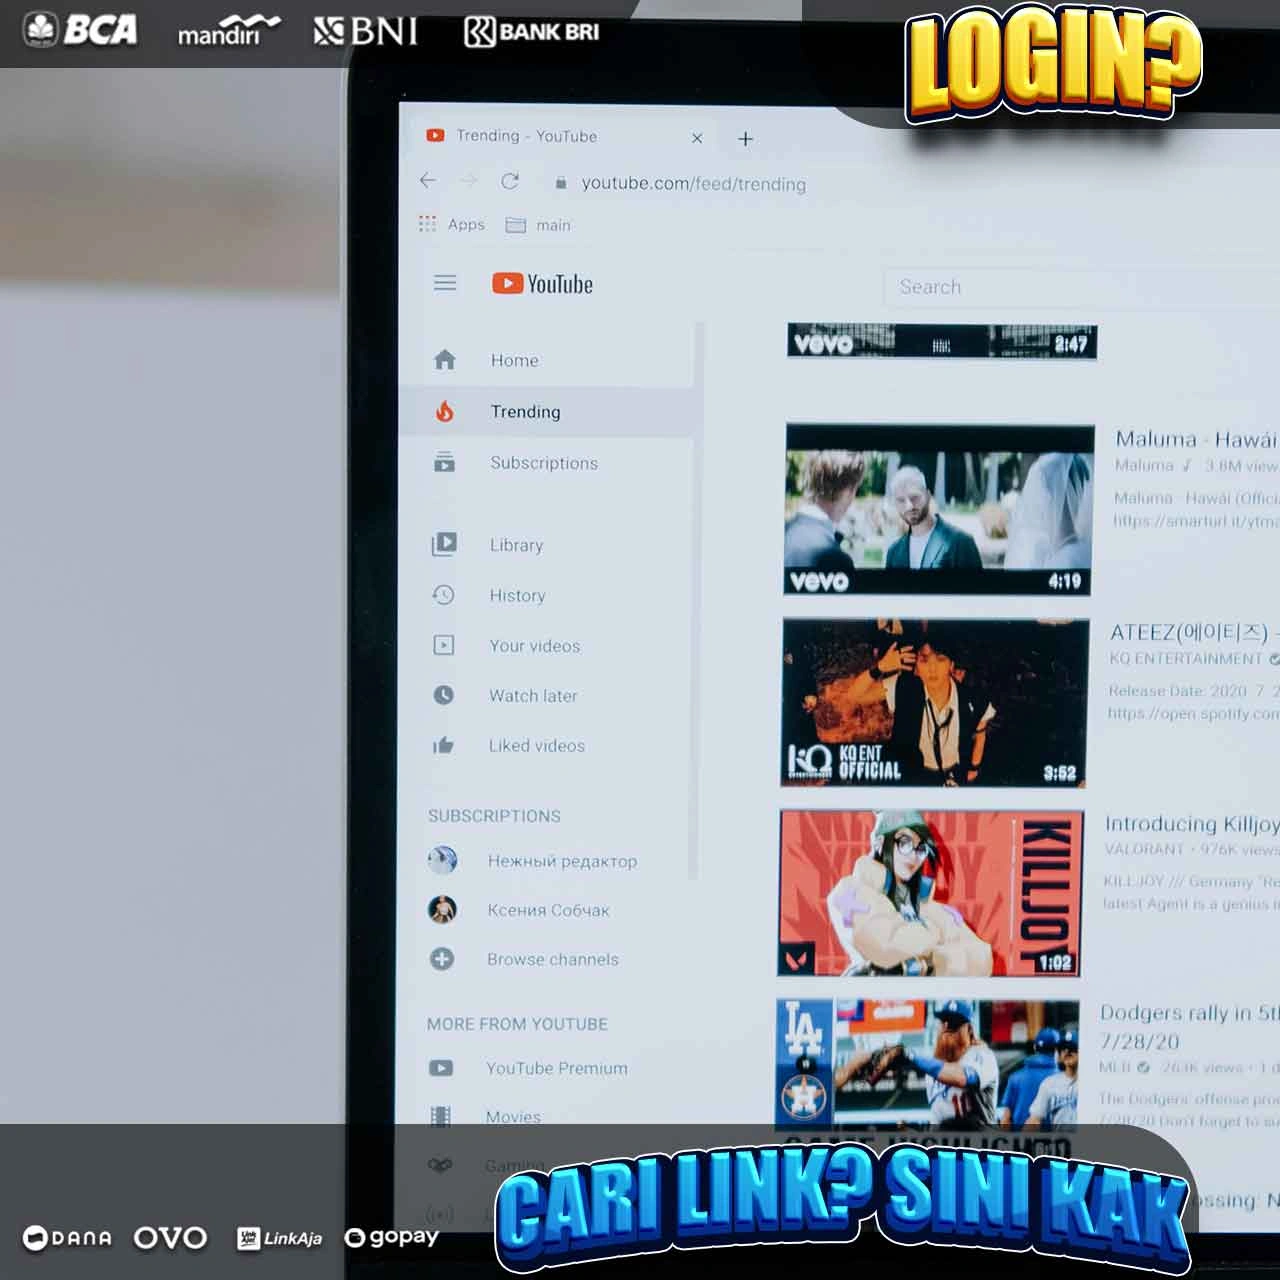Click Нежный редактор channel avatar
Image resolution: width=1280 pixels, height=1280 pixels.
pyautogui.click(x=442, y=859)
